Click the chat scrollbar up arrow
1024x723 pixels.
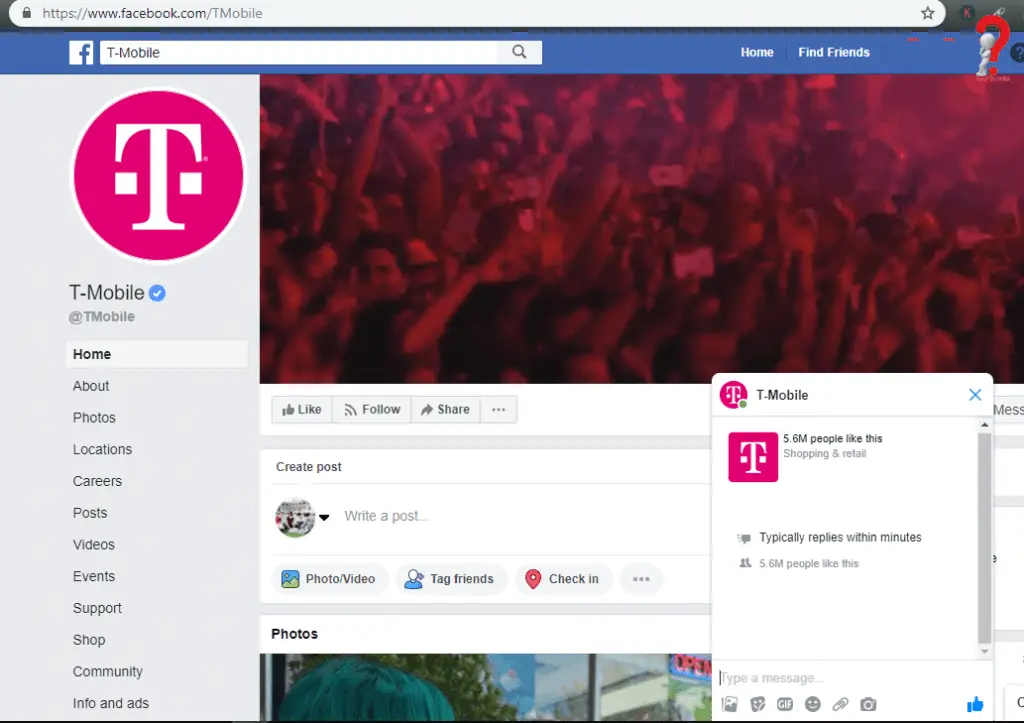(x=985, y=425)
